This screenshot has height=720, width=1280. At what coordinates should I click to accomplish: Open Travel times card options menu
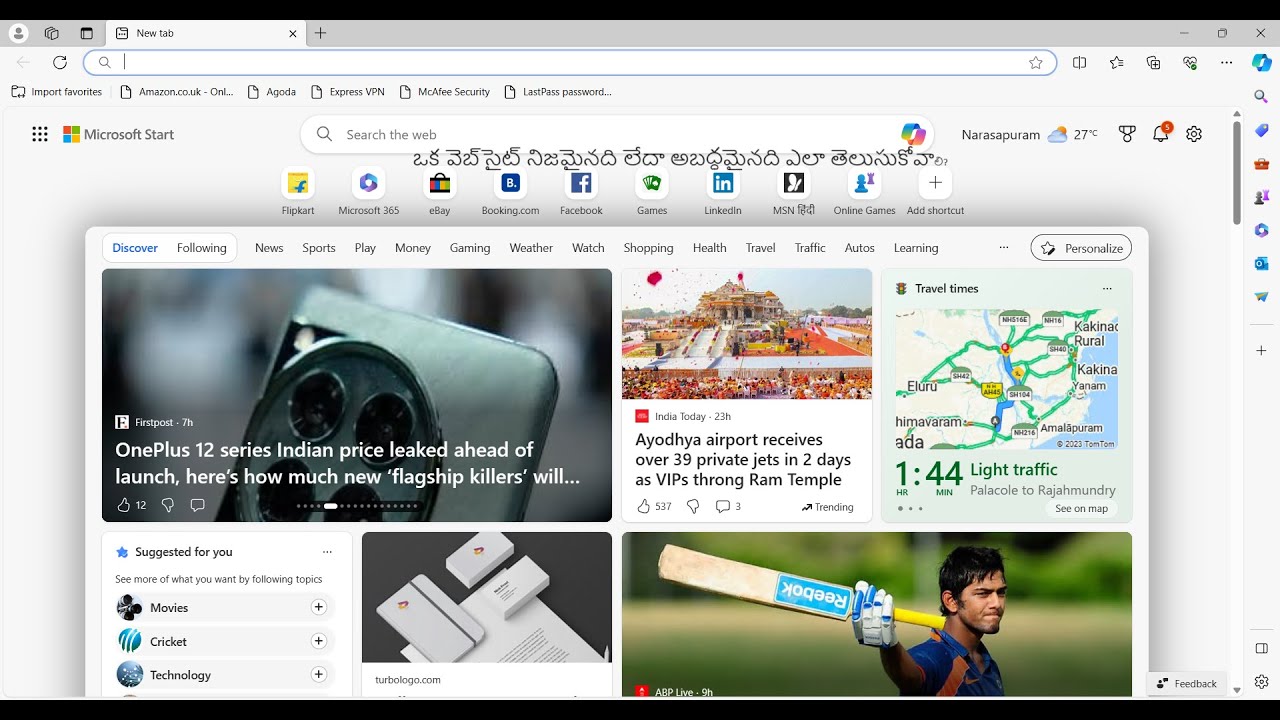click(x=1107, y=288)
